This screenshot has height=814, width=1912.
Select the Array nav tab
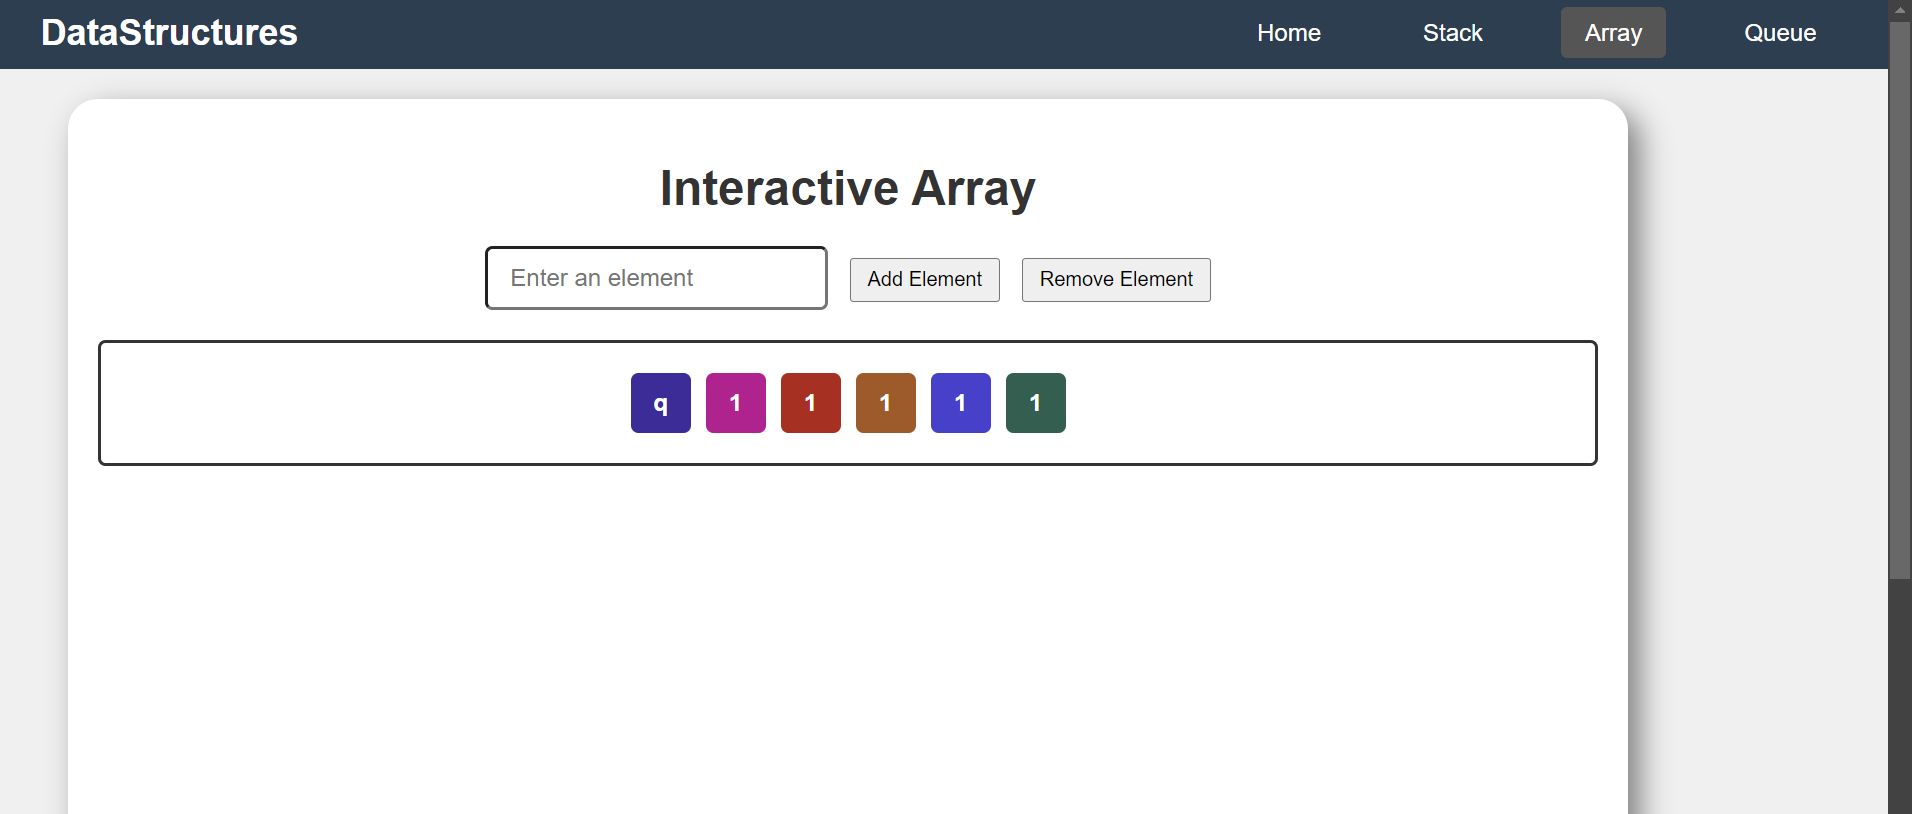point(1613,33)
